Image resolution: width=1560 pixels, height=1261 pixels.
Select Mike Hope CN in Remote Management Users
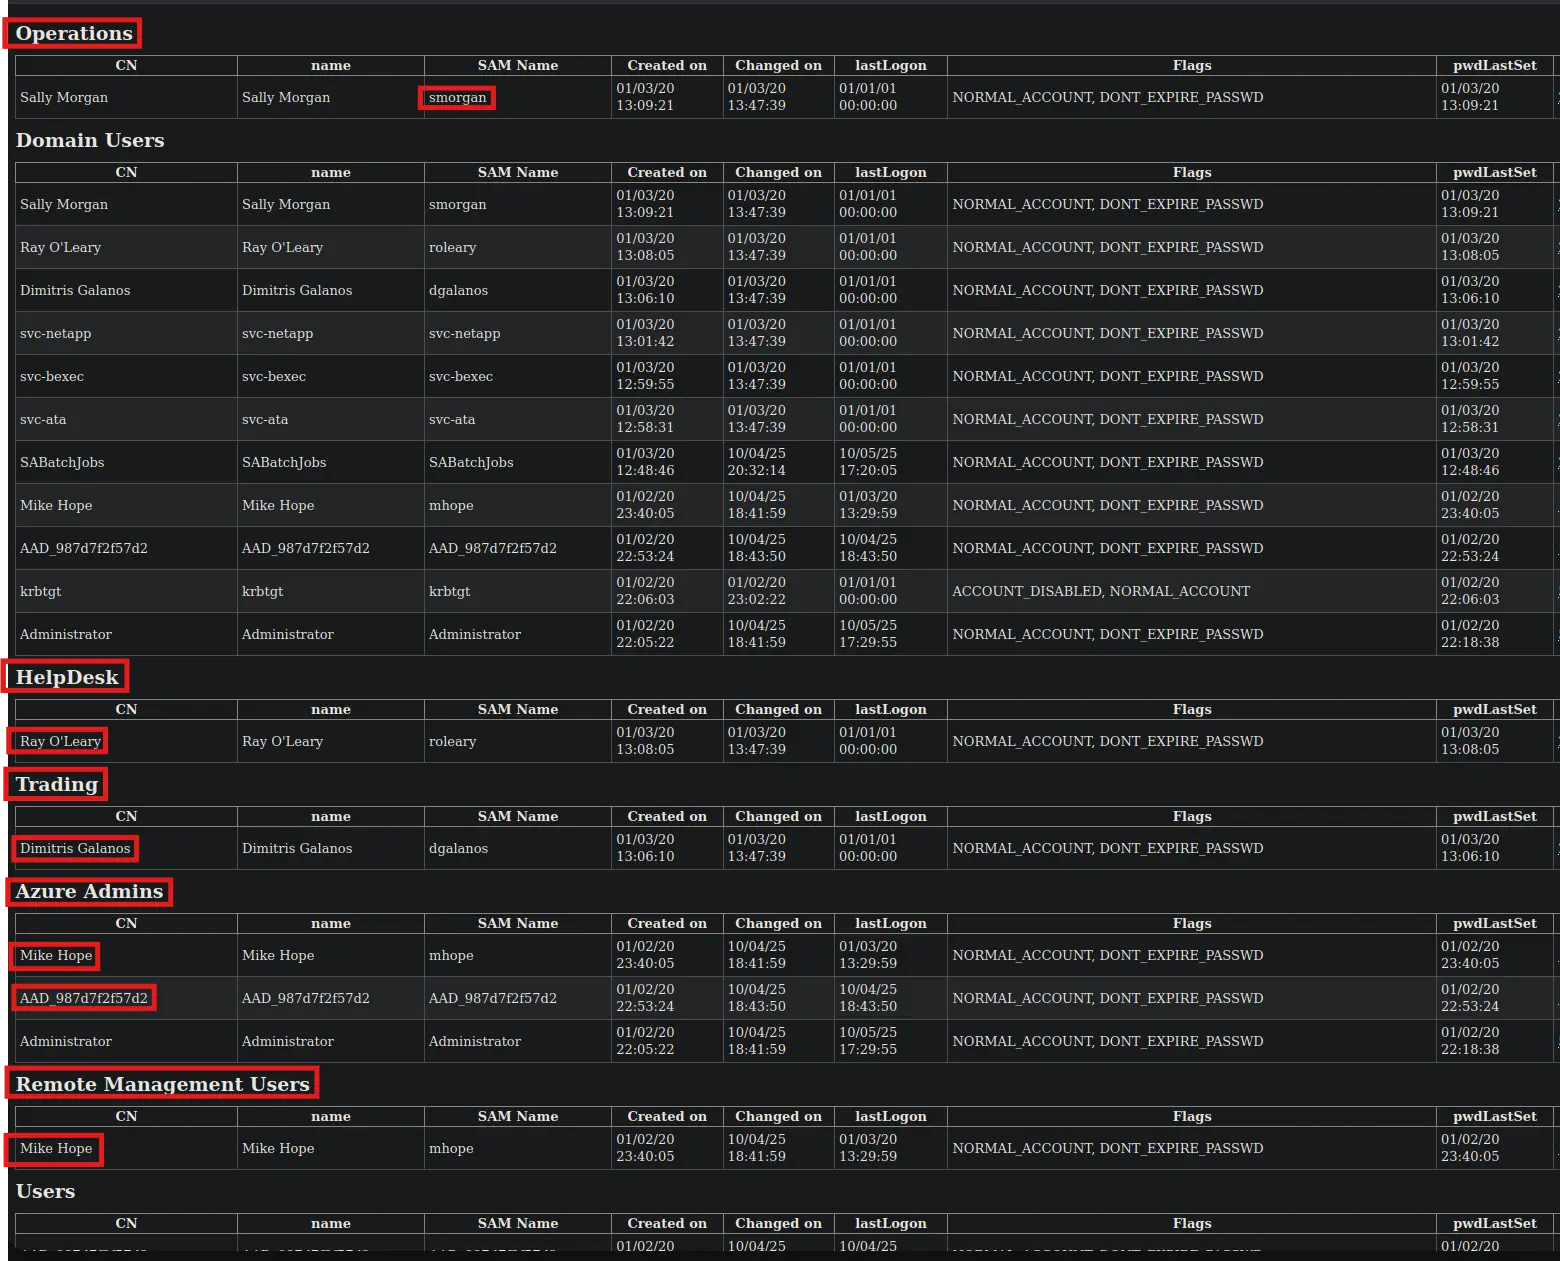point(56,1149)
